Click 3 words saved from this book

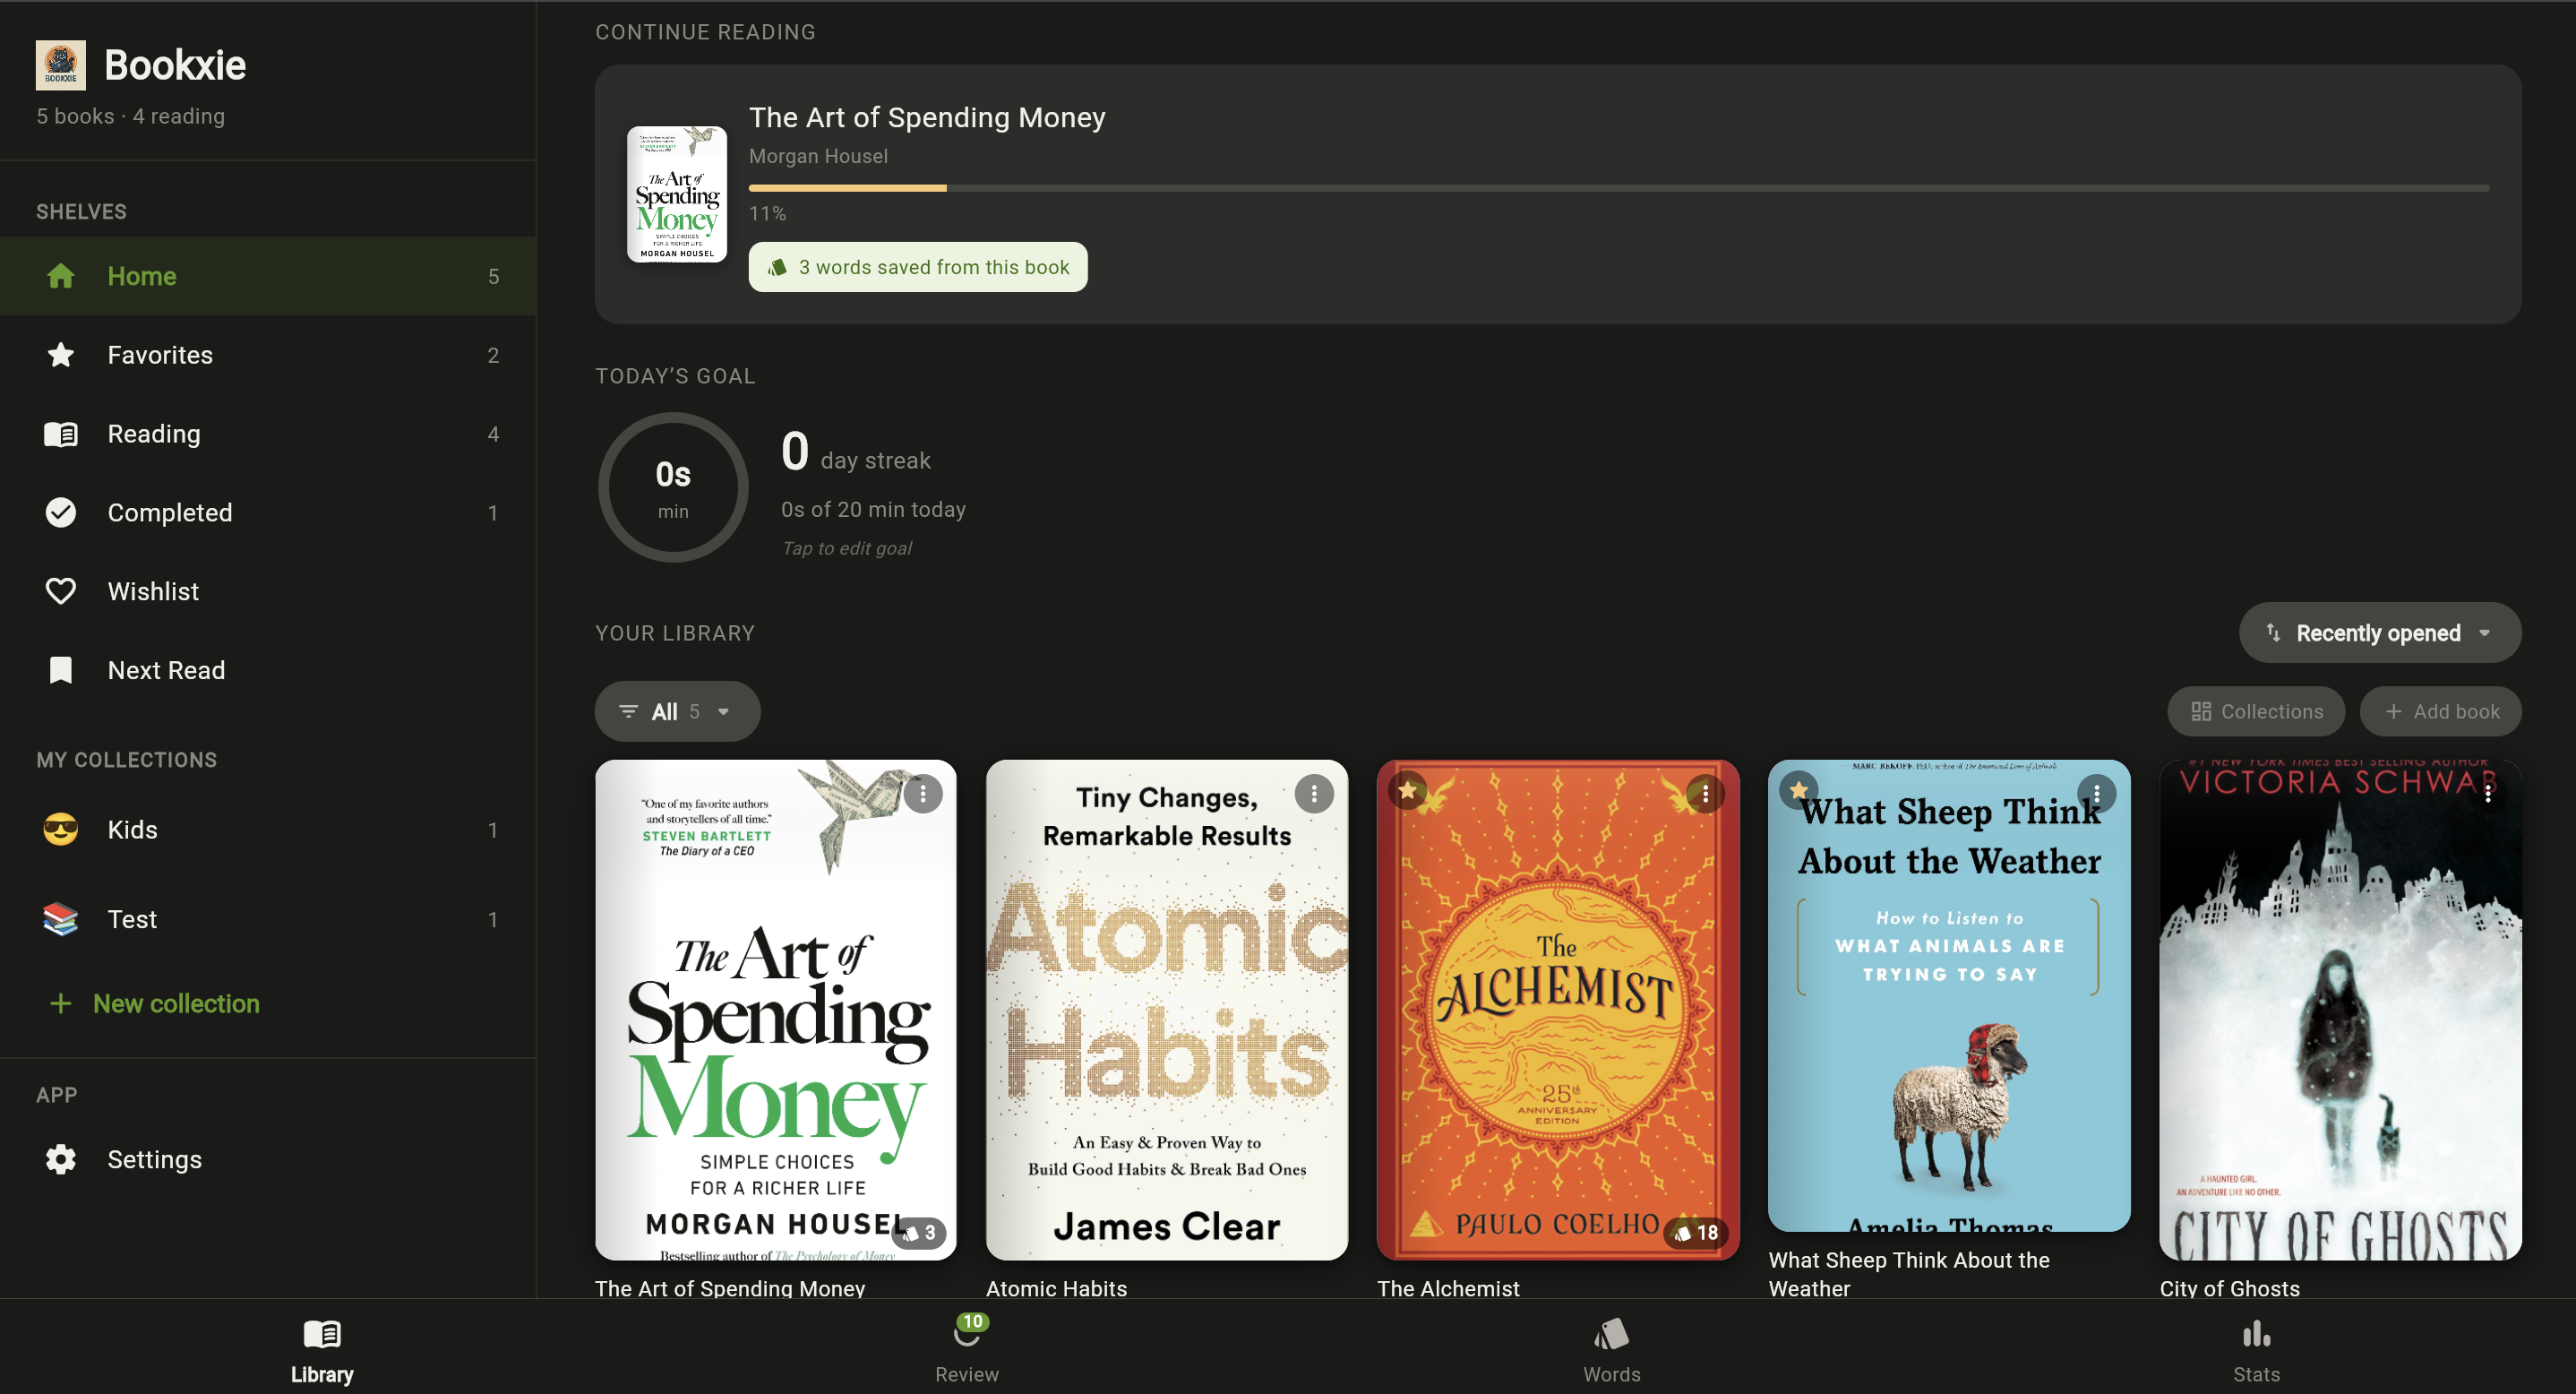(x=918, y=267)
